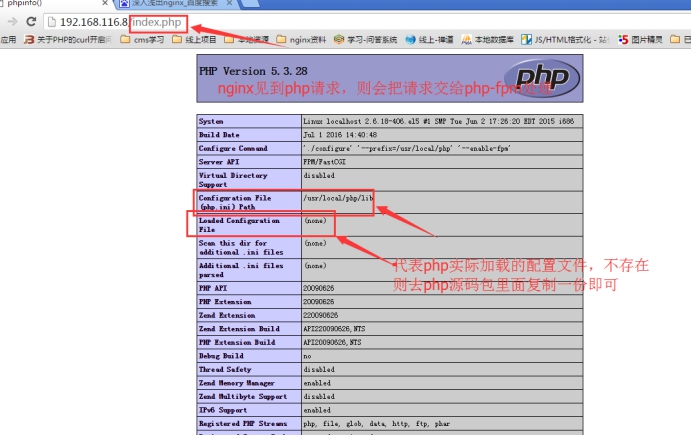Open a new tab with the new-tab button
This screenshot has height=436, width=692.
(251, 4)
